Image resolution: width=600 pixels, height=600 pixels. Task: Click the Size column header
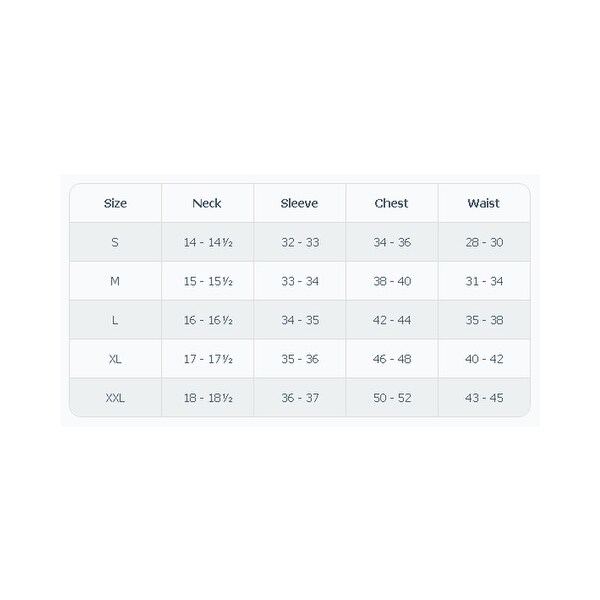pyautogui.click(x=115, y=203)
